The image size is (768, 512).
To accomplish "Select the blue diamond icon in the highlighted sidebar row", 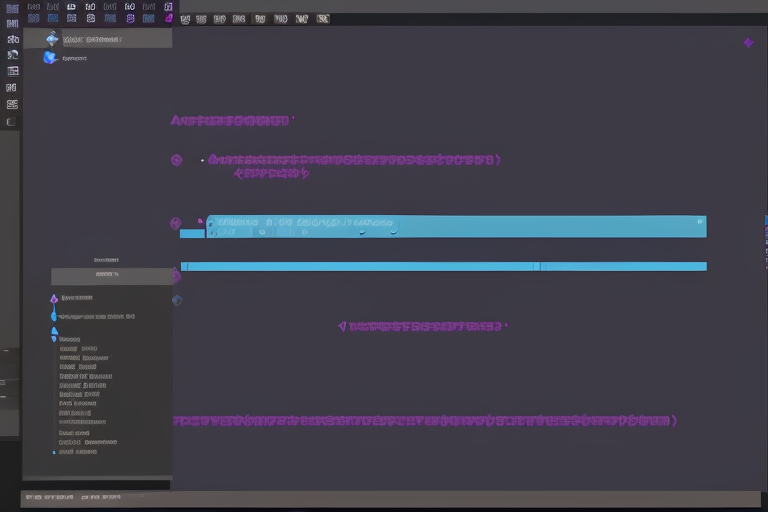I will pyautogui.click(x=52, y=39).
